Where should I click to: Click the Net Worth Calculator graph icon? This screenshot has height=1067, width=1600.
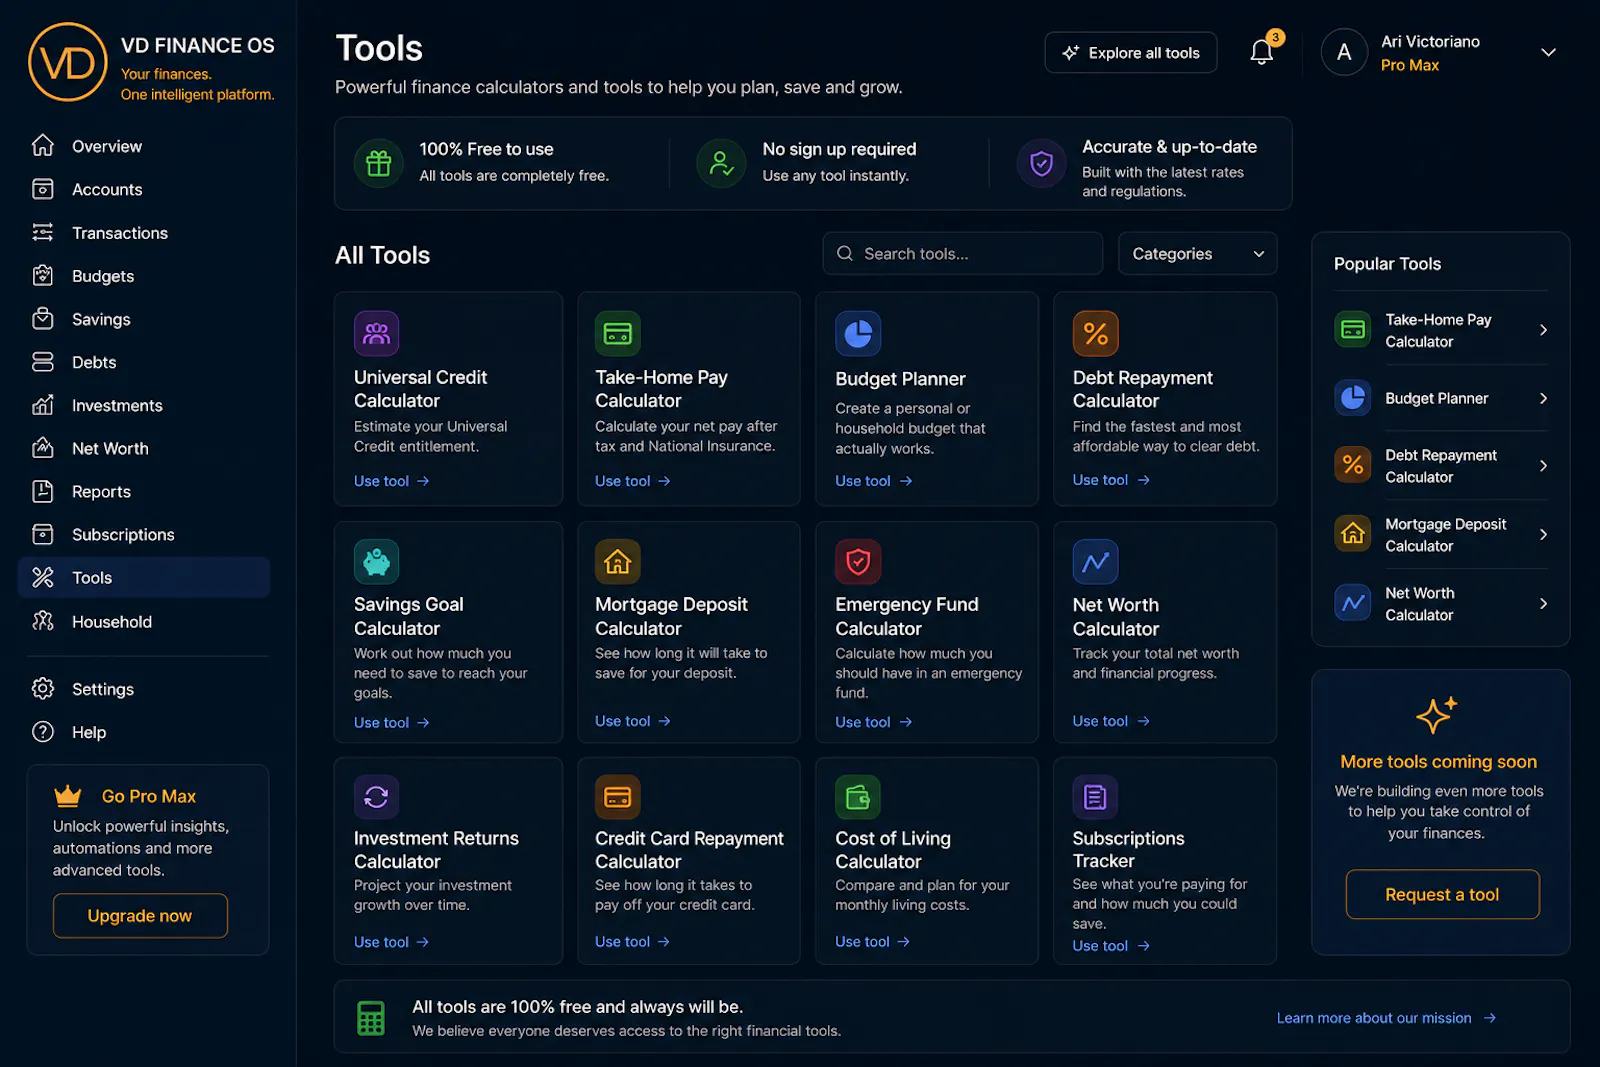(x=1096, y=562)
